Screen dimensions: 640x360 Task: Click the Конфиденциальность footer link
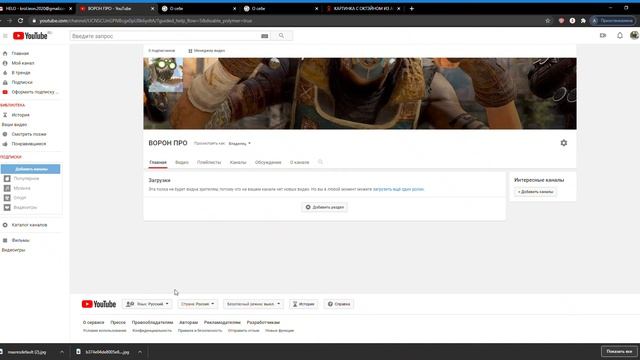coord(152,331)
